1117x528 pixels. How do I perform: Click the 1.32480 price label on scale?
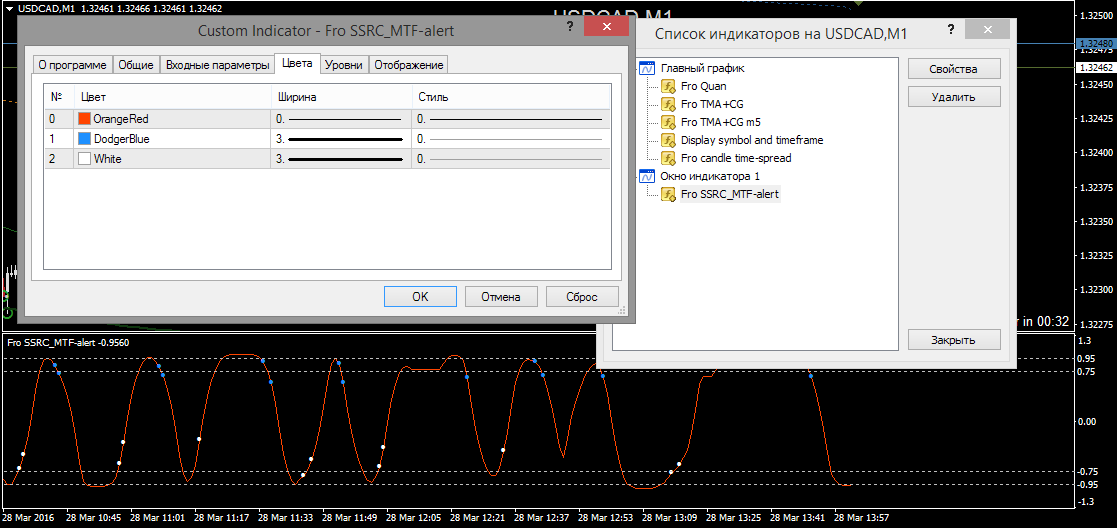[x=1096, y=43]
